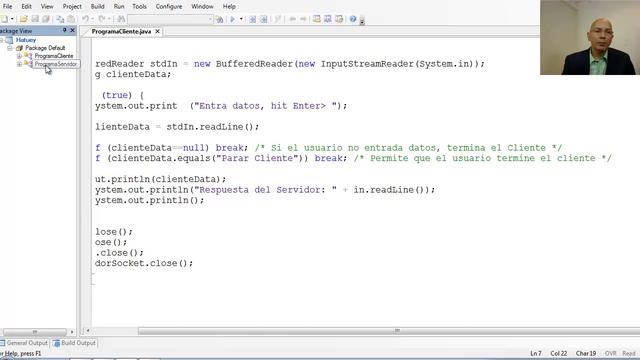The image size is (640, 360).
Task: Click the Save toolbar icon
Action: [35, 19]
